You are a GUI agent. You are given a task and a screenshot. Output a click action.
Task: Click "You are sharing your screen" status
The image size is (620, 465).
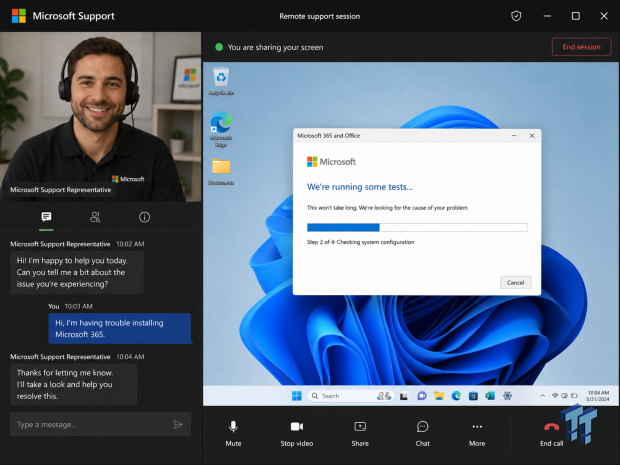(x=275, y=47)
